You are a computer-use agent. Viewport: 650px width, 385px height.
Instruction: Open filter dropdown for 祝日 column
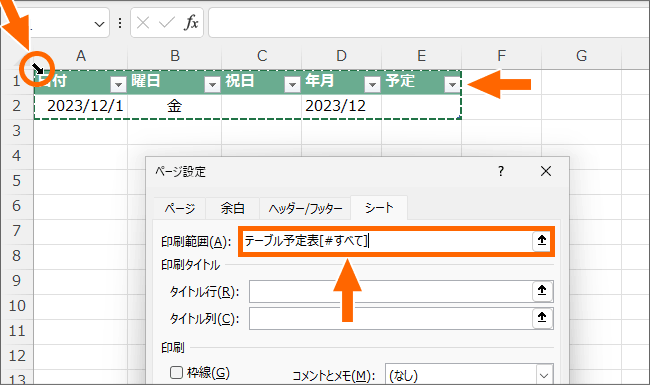click(x=292, y=85)
